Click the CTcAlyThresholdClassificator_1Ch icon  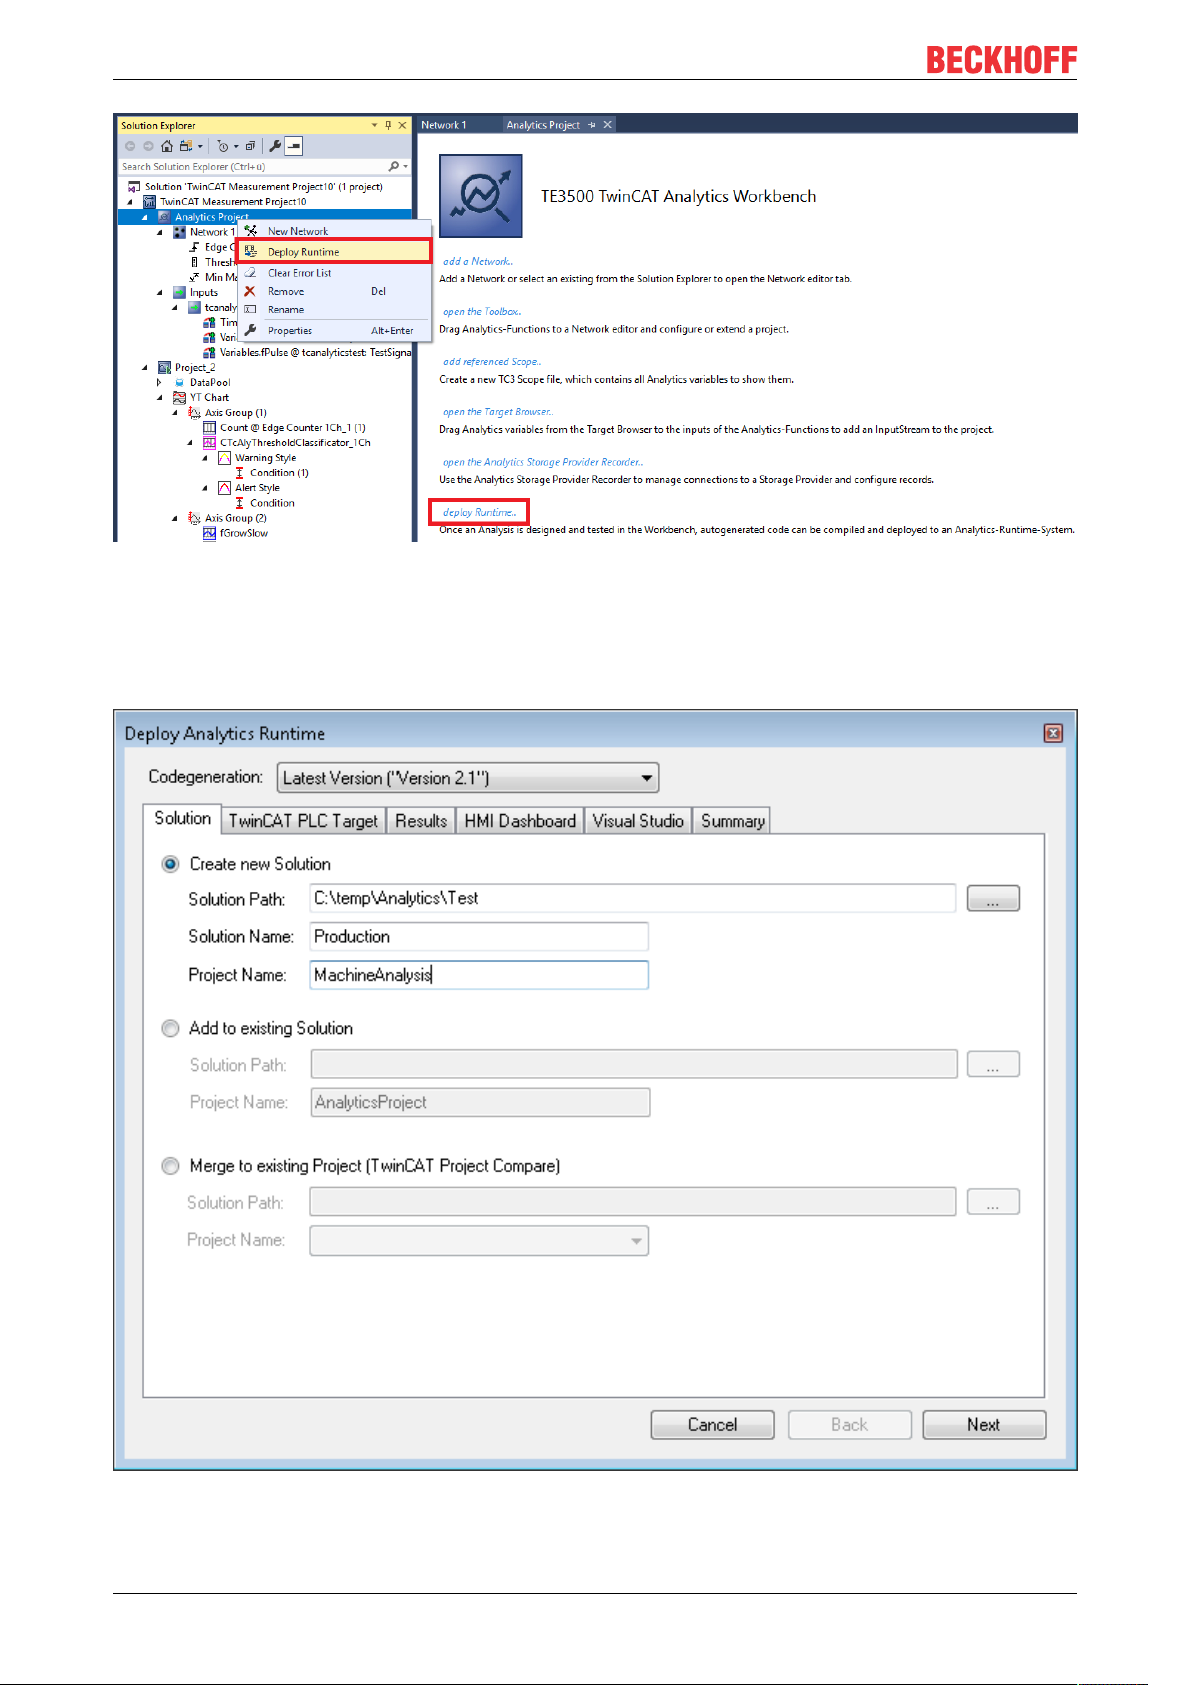[210, 443]
